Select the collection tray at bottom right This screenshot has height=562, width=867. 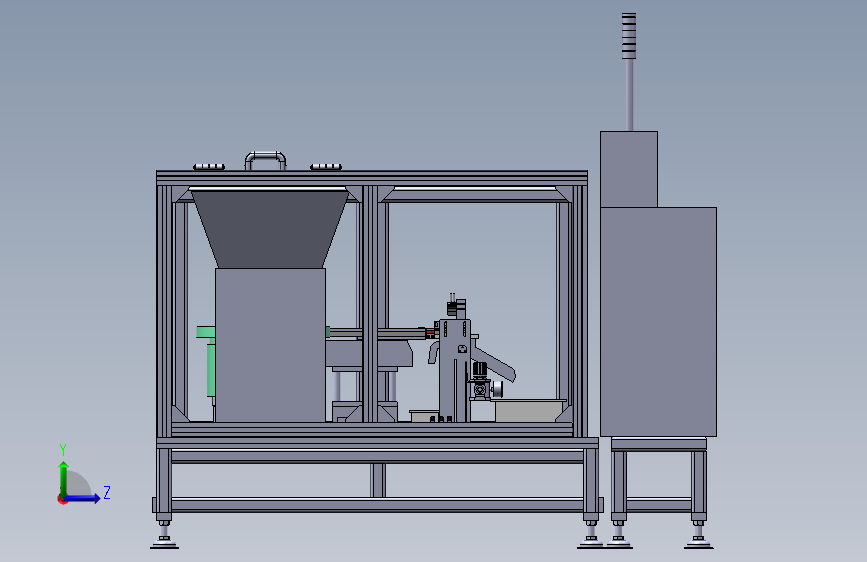tap(530, 410)
